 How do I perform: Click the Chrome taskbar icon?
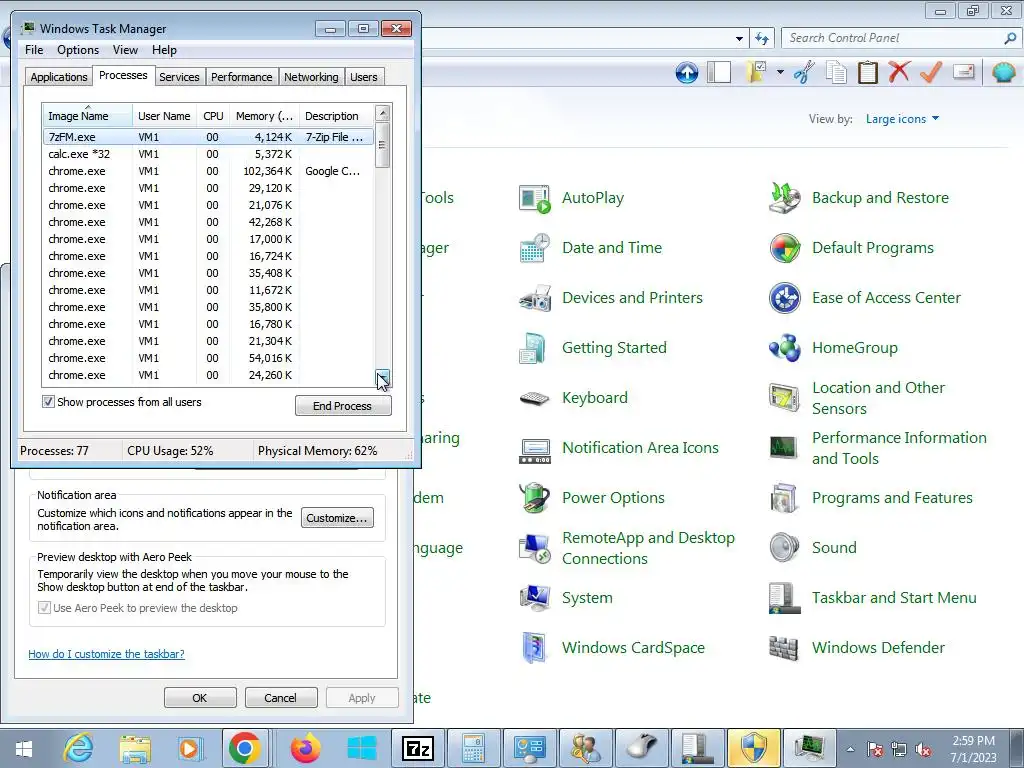tap(245, 748)
